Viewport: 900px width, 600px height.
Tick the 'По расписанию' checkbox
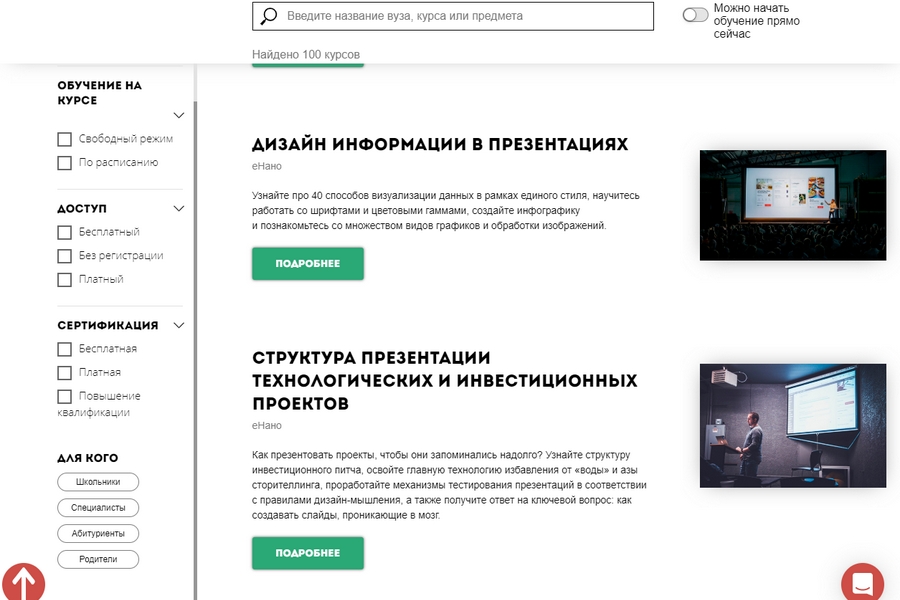click(x=64, y=162)
